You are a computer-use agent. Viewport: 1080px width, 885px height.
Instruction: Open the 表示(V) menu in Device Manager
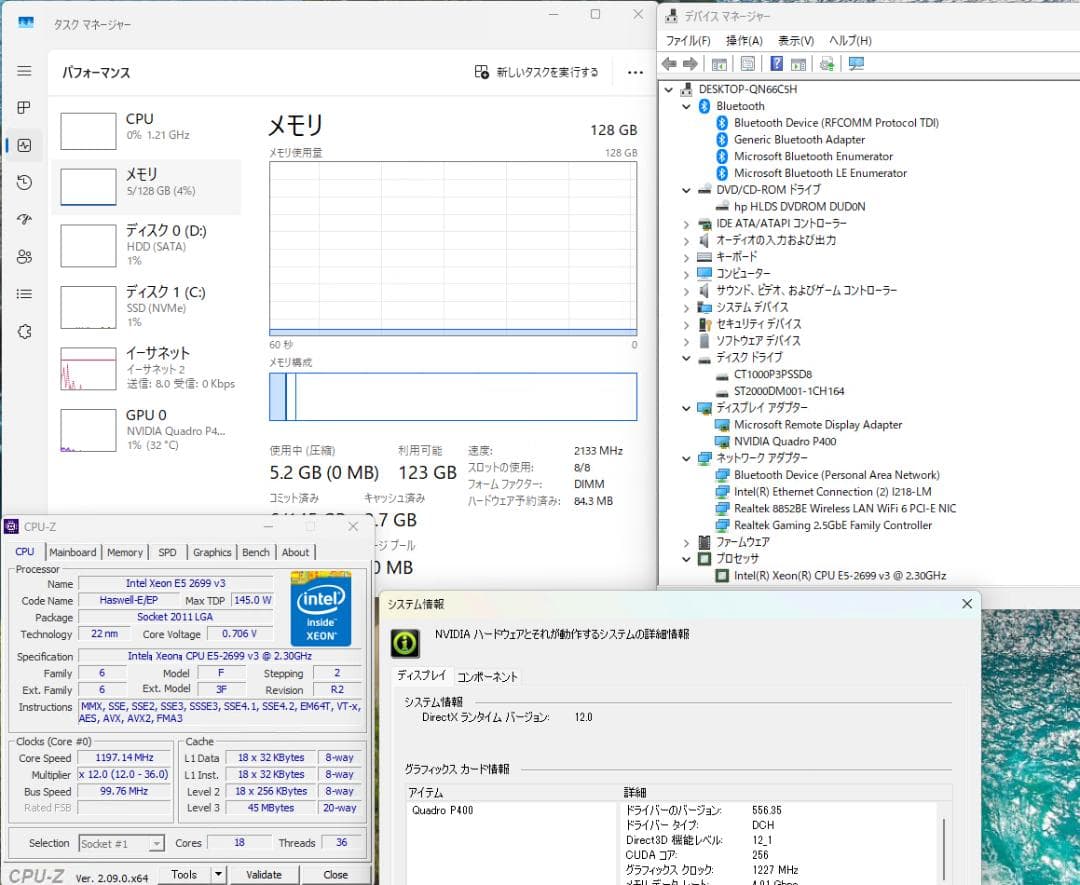[795, 40]
